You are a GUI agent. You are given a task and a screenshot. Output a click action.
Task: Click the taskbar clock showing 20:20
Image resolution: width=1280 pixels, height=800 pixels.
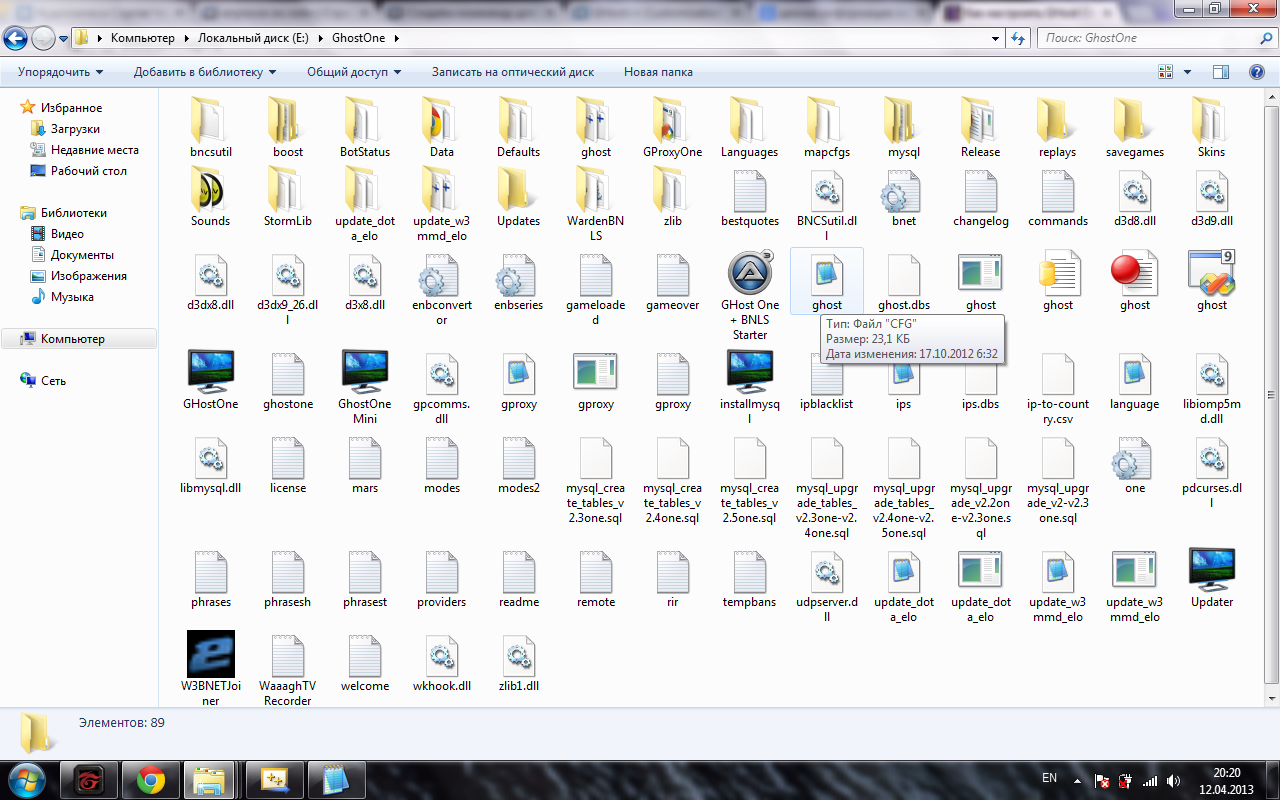pos(1226,780)
